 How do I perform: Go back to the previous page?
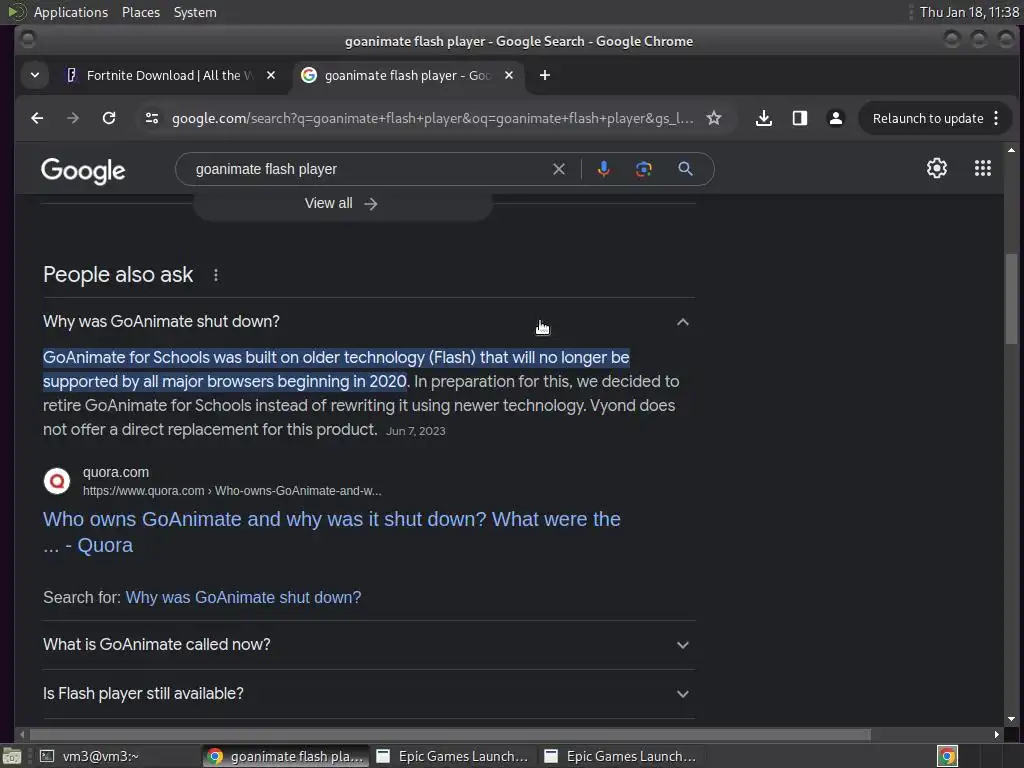pos(37,118)
